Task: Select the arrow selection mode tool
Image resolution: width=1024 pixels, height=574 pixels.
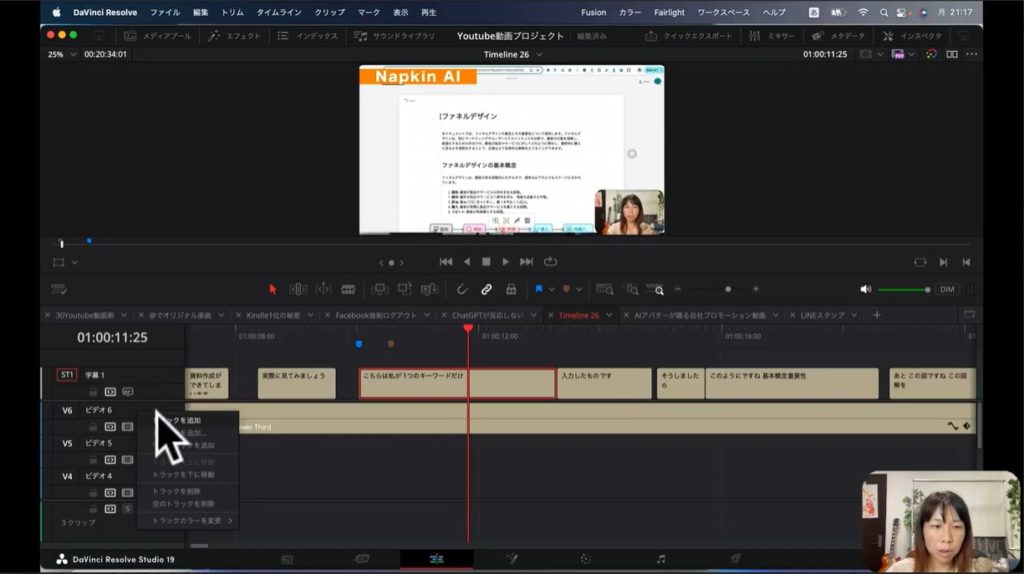Action: [x=272, y=289]
